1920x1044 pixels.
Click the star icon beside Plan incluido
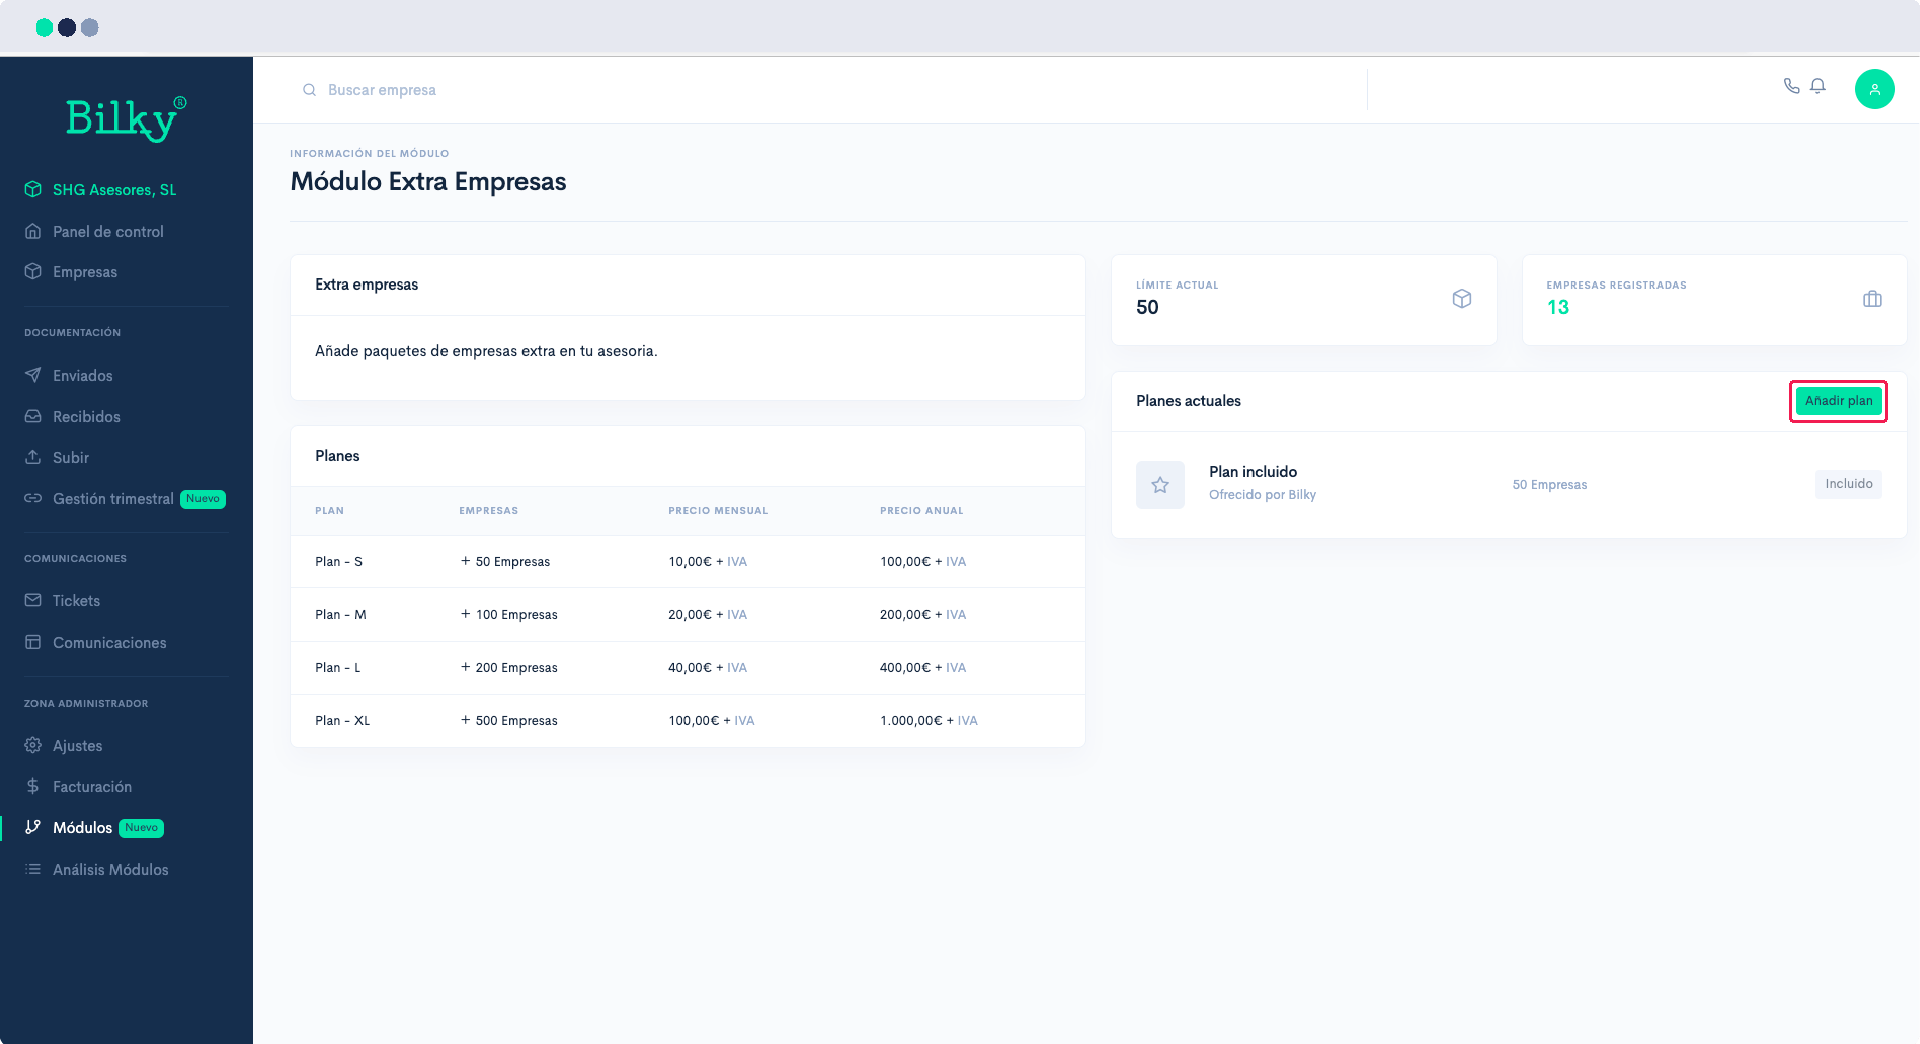tap(1160, 485)
